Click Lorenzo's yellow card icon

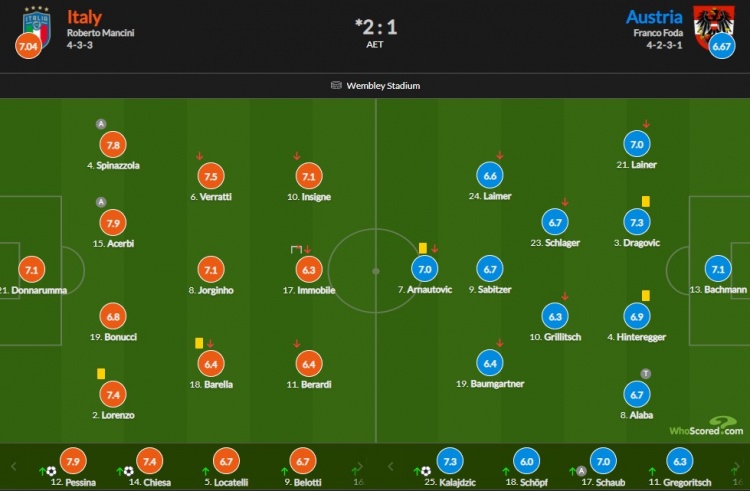point(101,373)
